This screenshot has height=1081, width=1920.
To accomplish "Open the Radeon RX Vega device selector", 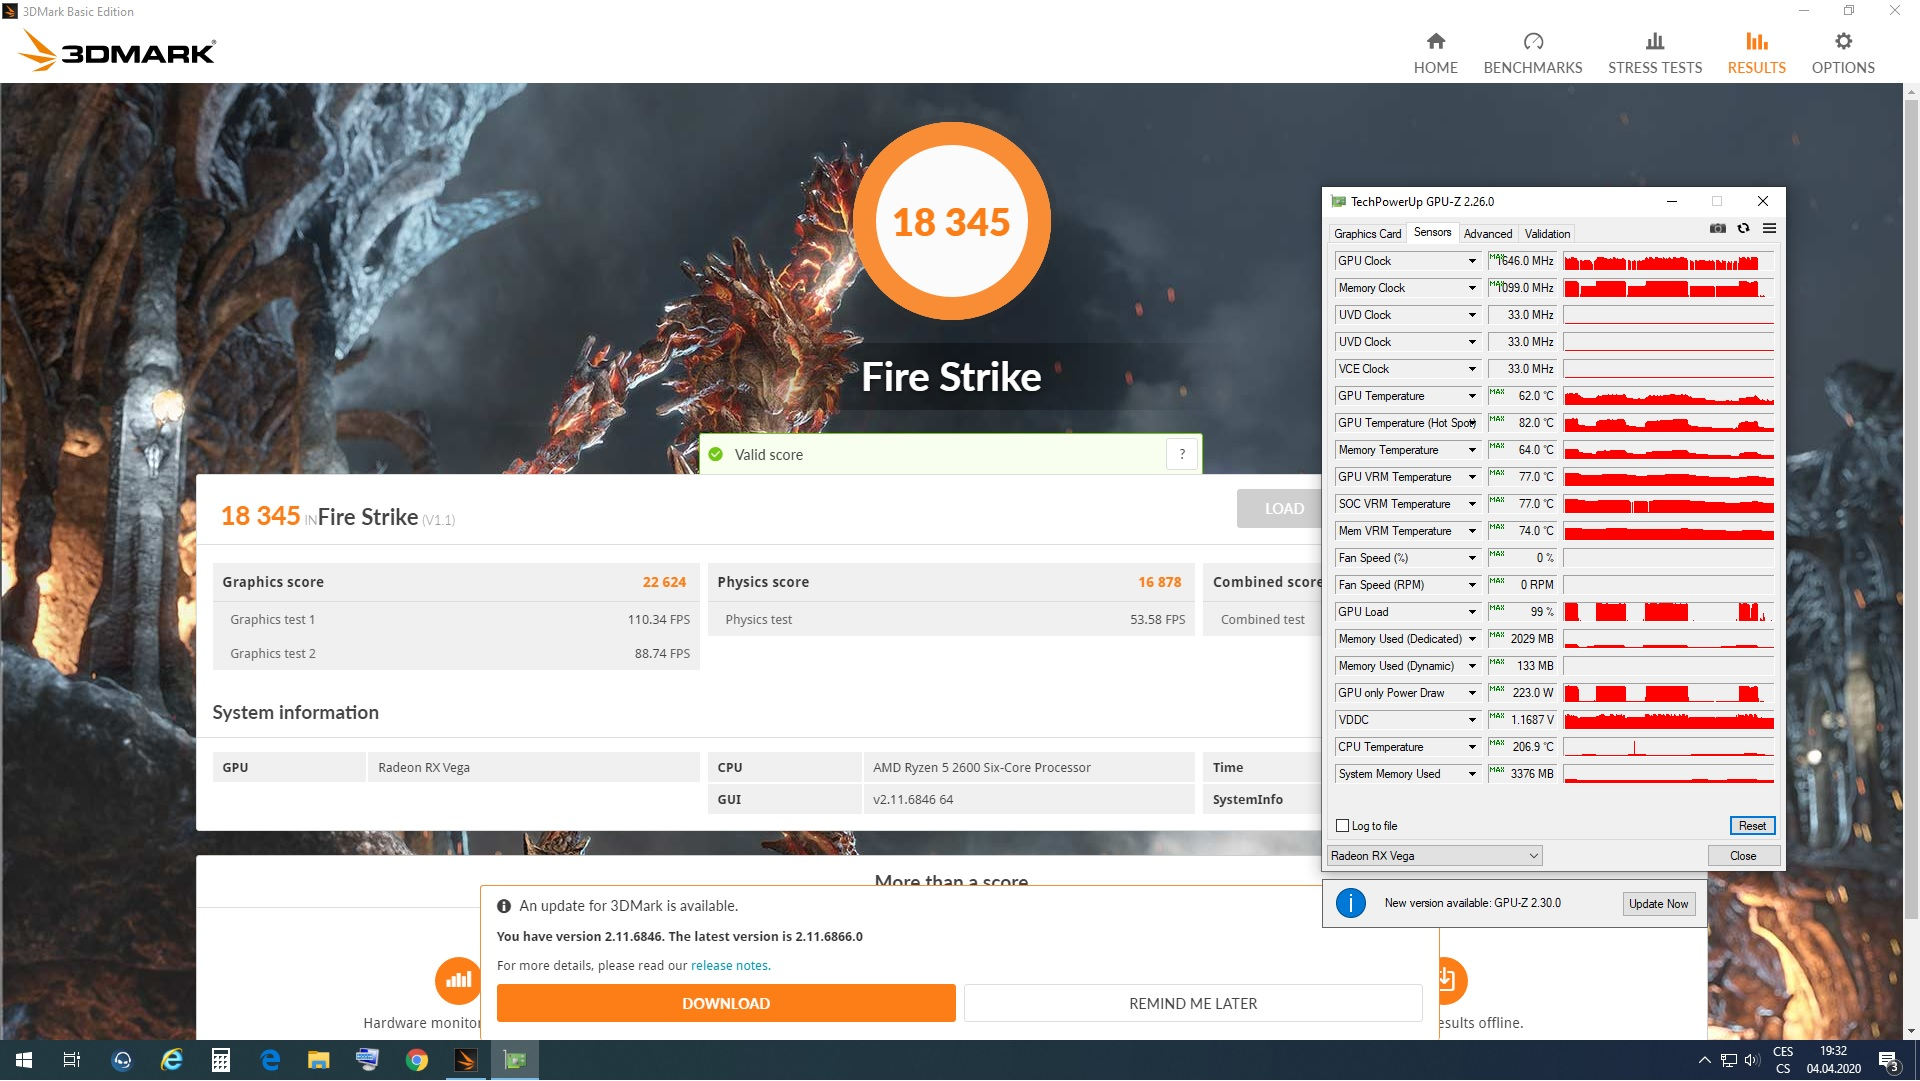I will coord(1434,856).
